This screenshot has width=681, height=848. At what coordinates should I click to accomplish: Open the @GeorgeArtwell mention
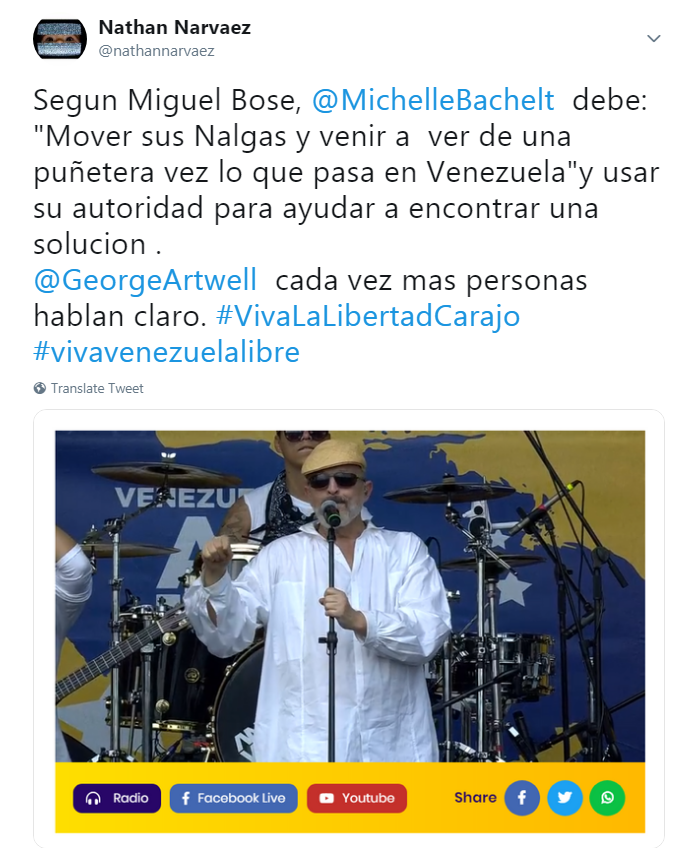point(145,280)
